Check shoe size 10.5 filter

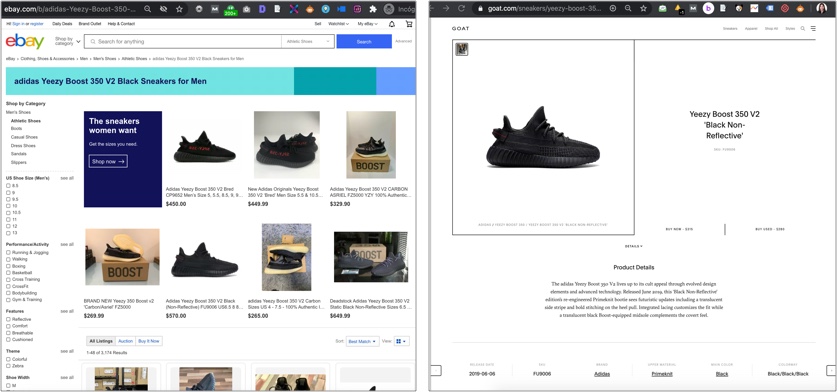tap(8, 213)
